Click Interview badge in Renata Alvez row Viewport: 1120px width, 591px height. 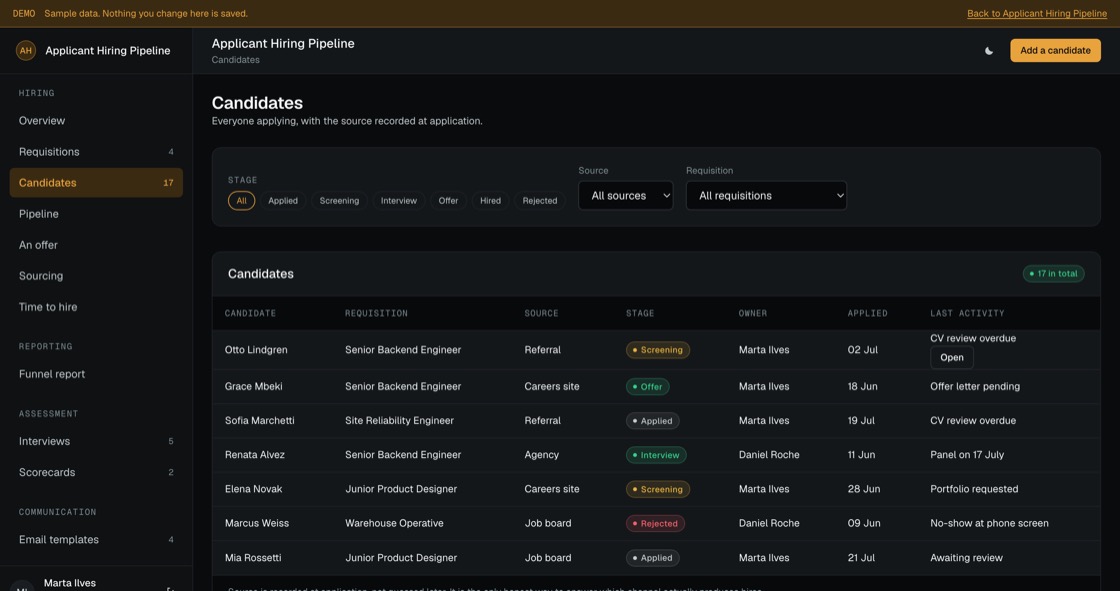(x=656, y=455)
